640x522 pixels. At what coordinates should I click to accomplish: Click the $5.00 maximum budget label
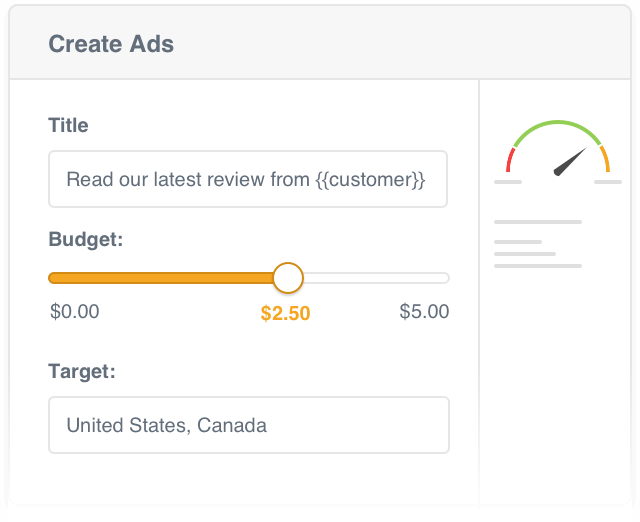[x=424, y=312]
